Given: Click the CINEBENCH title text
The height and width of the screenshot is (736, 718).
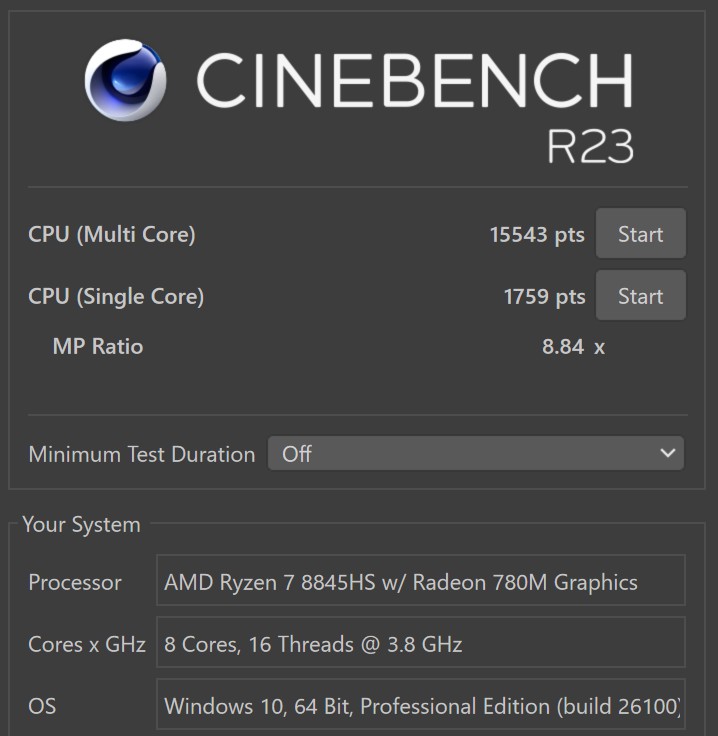Looking at the screenshot, I should tap(414, 80).
